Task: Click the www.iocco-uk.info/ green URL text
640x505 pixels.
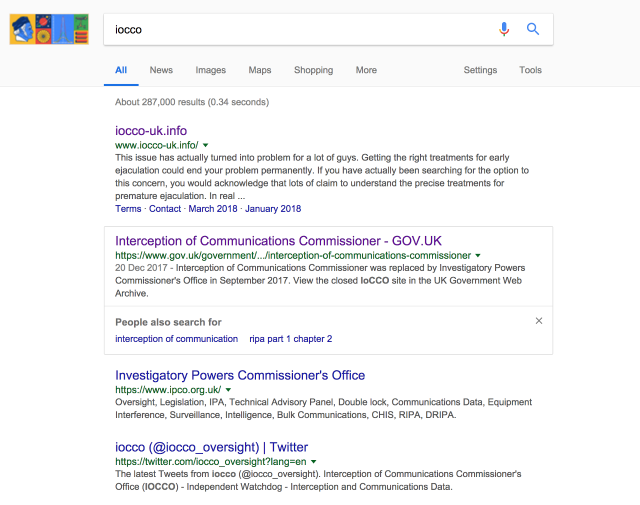Action: pyautogui.click(x=157, y=145)
